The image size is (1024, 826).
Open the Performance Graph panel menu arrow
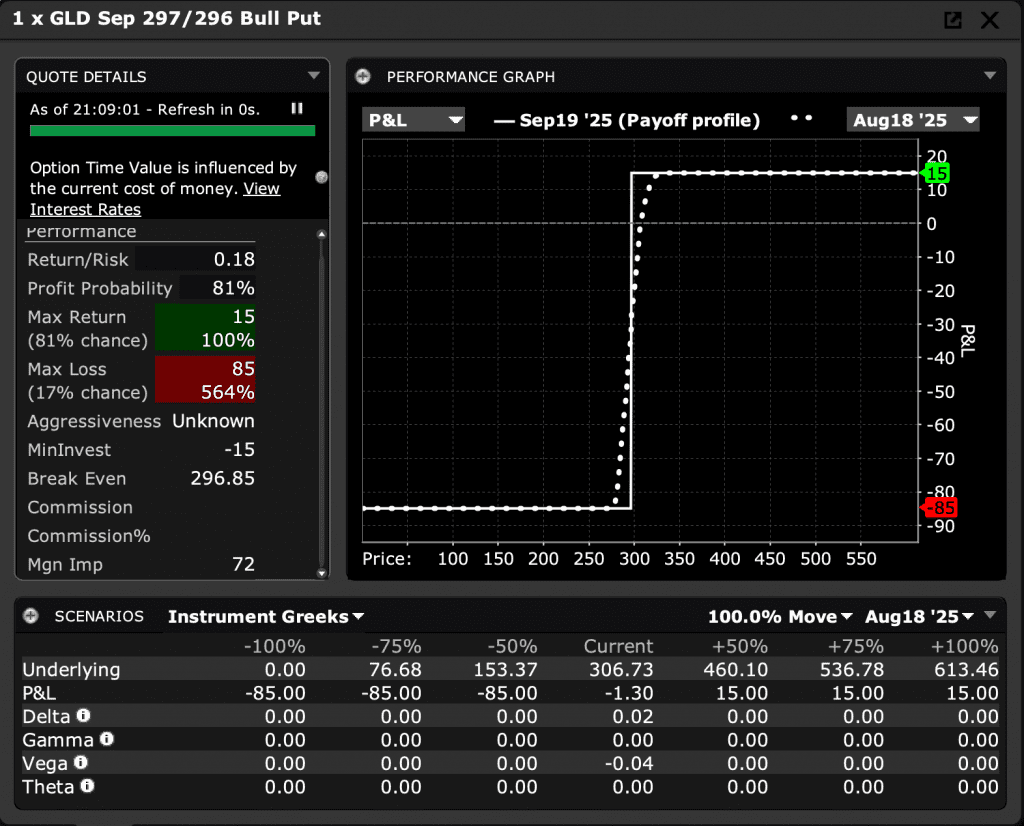click(x=990, y=76)
